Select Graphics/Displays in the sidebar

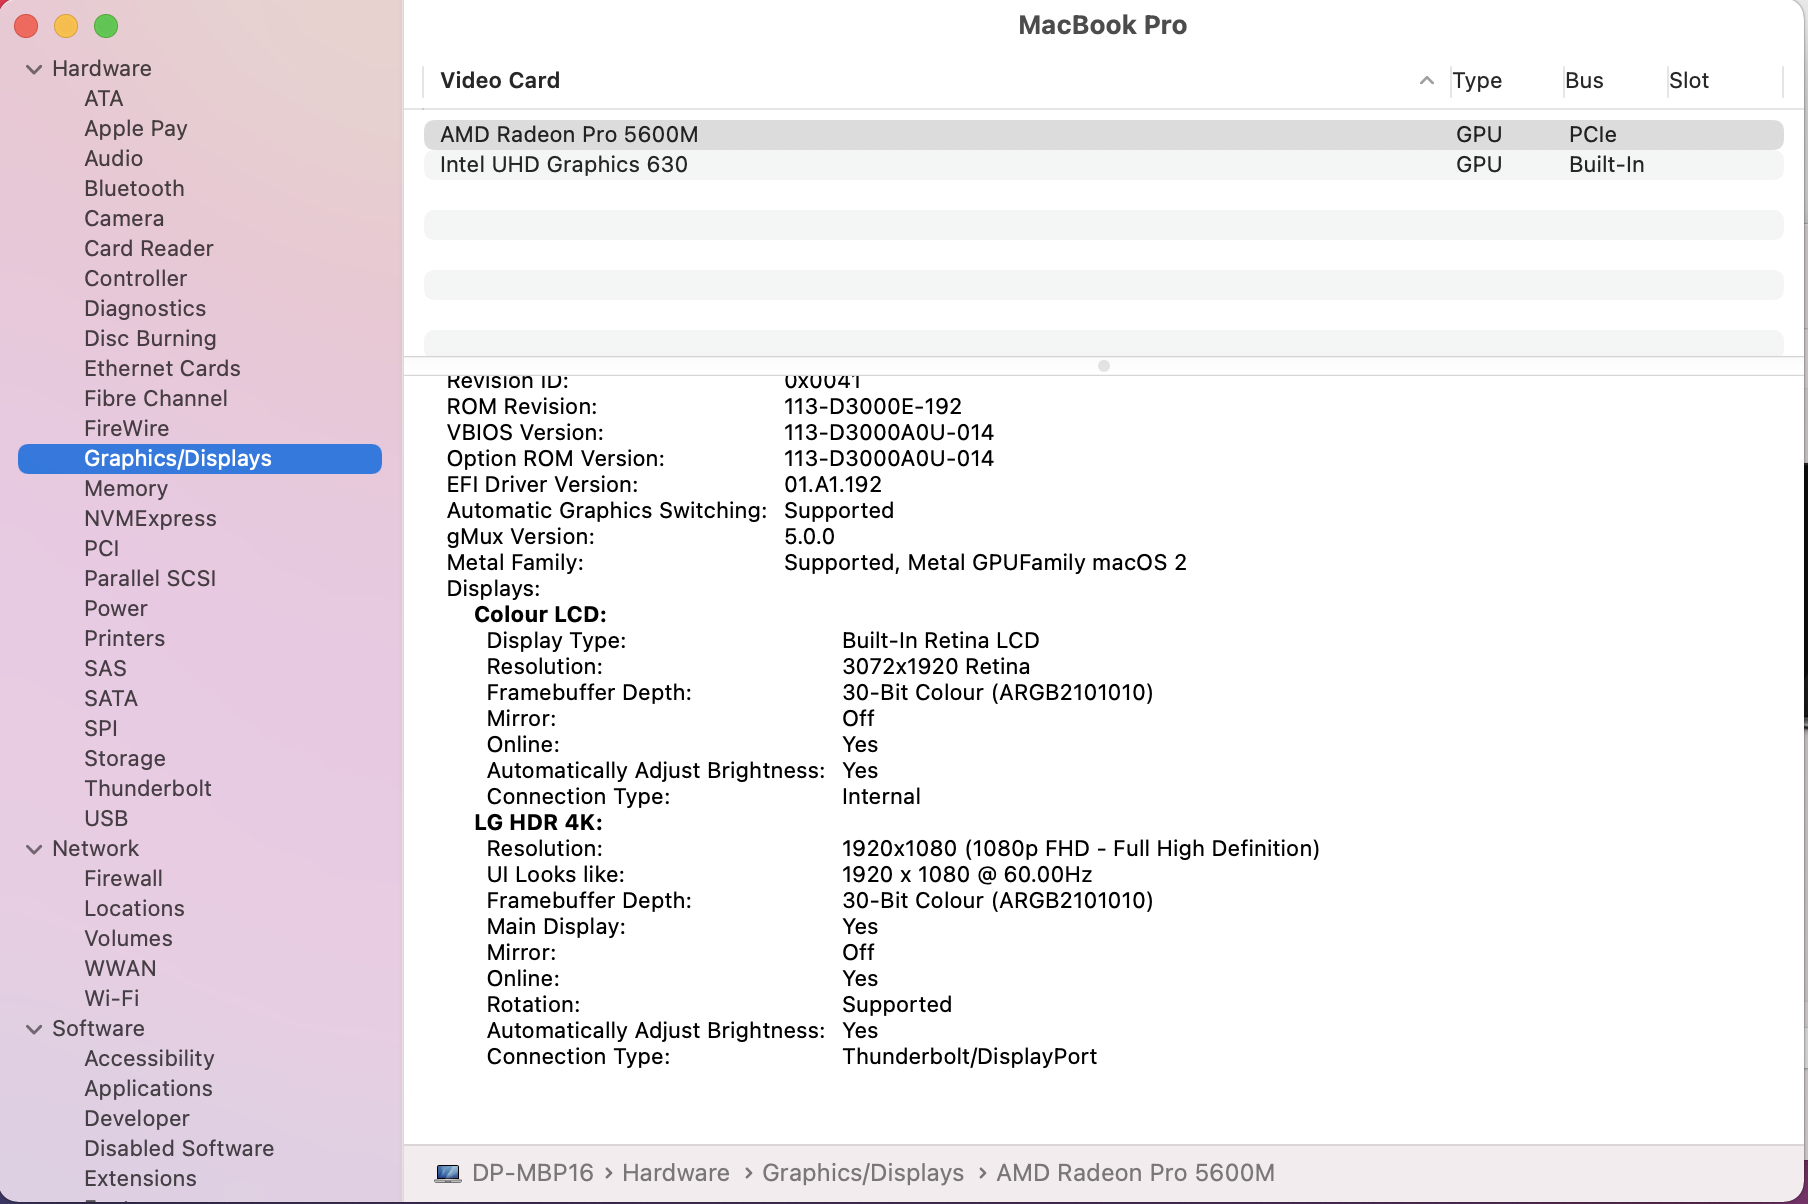pyautogui.click(x=200, y=459)
